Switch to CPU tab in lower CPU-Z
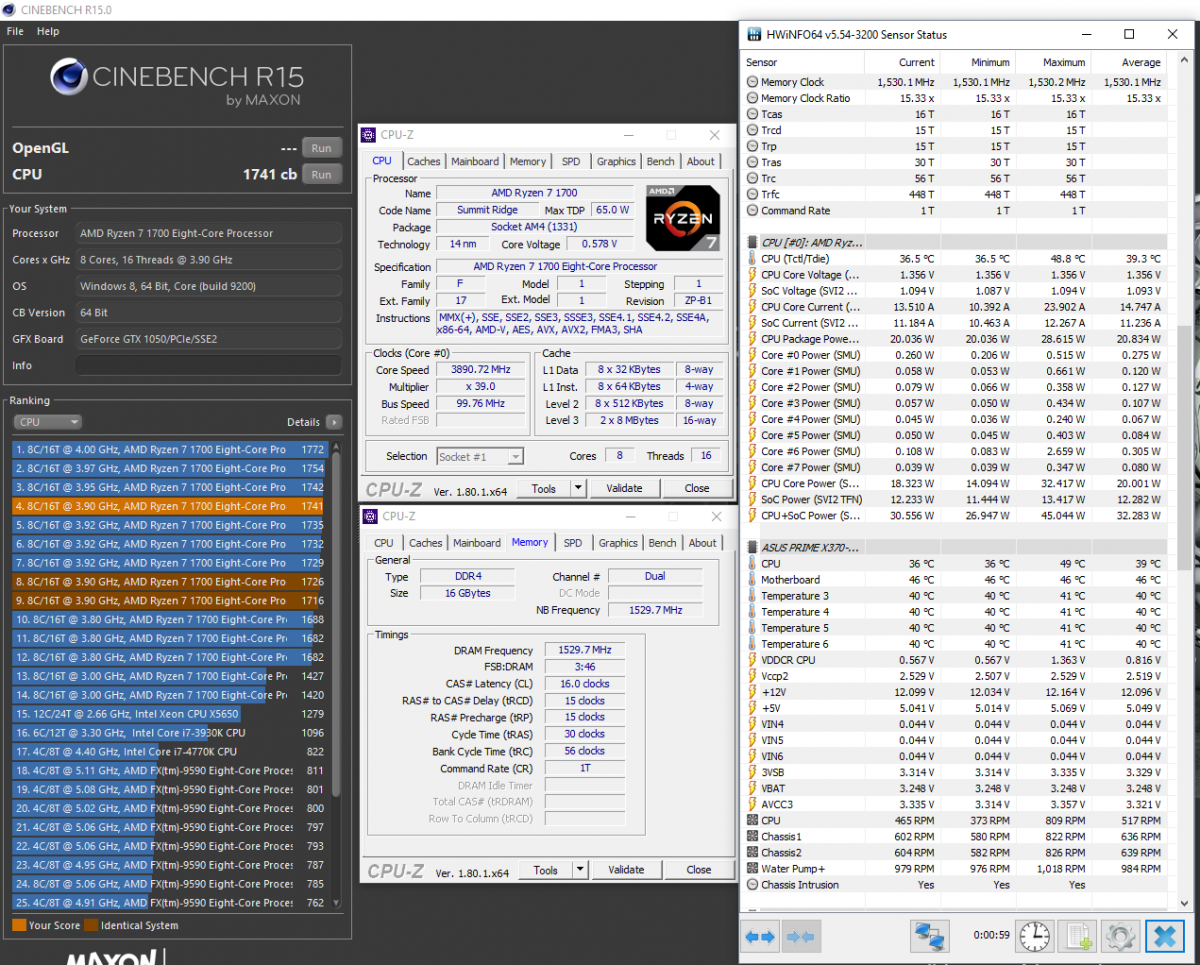Screen dimensions: 1200x965 pyautogui.click(x=384, y=543)
